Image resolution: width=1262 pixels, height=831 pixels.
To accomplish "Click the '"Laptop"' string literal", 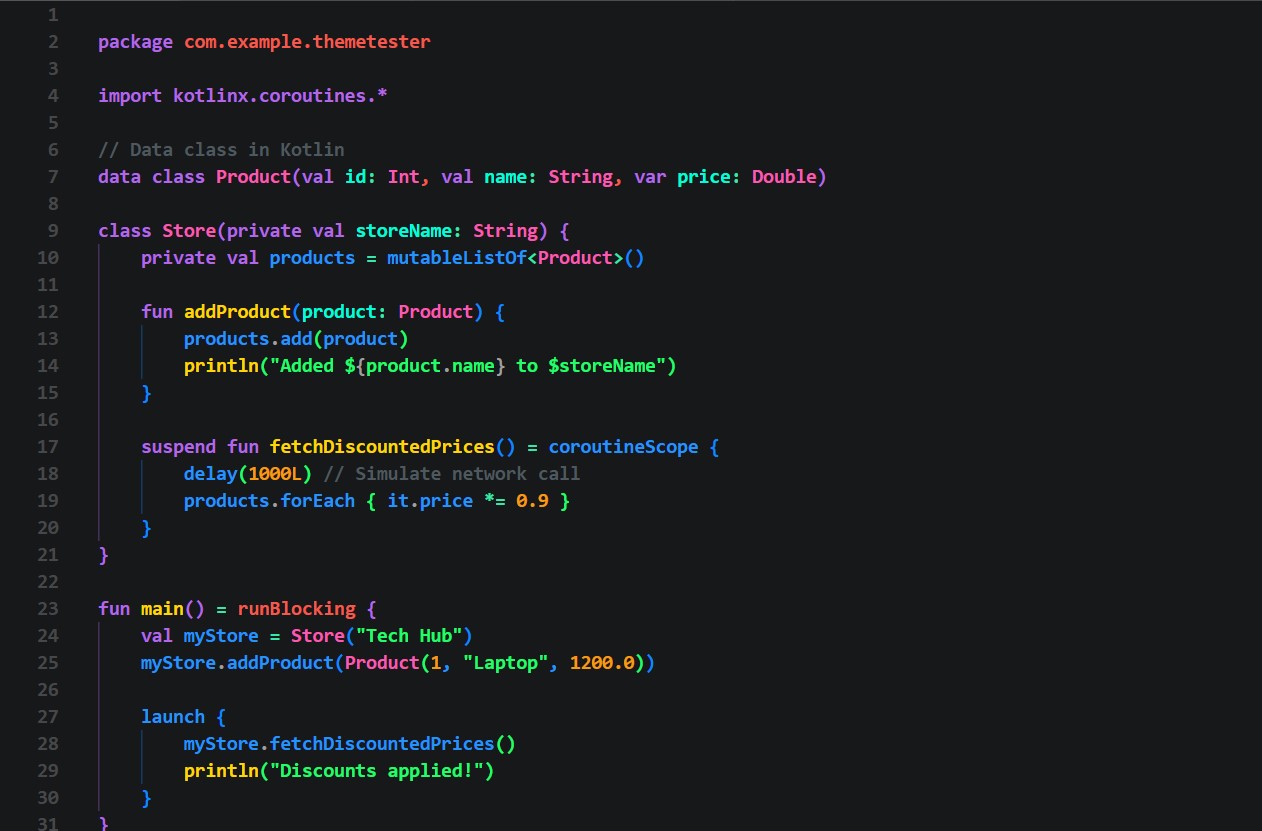I will click(506, 663).
